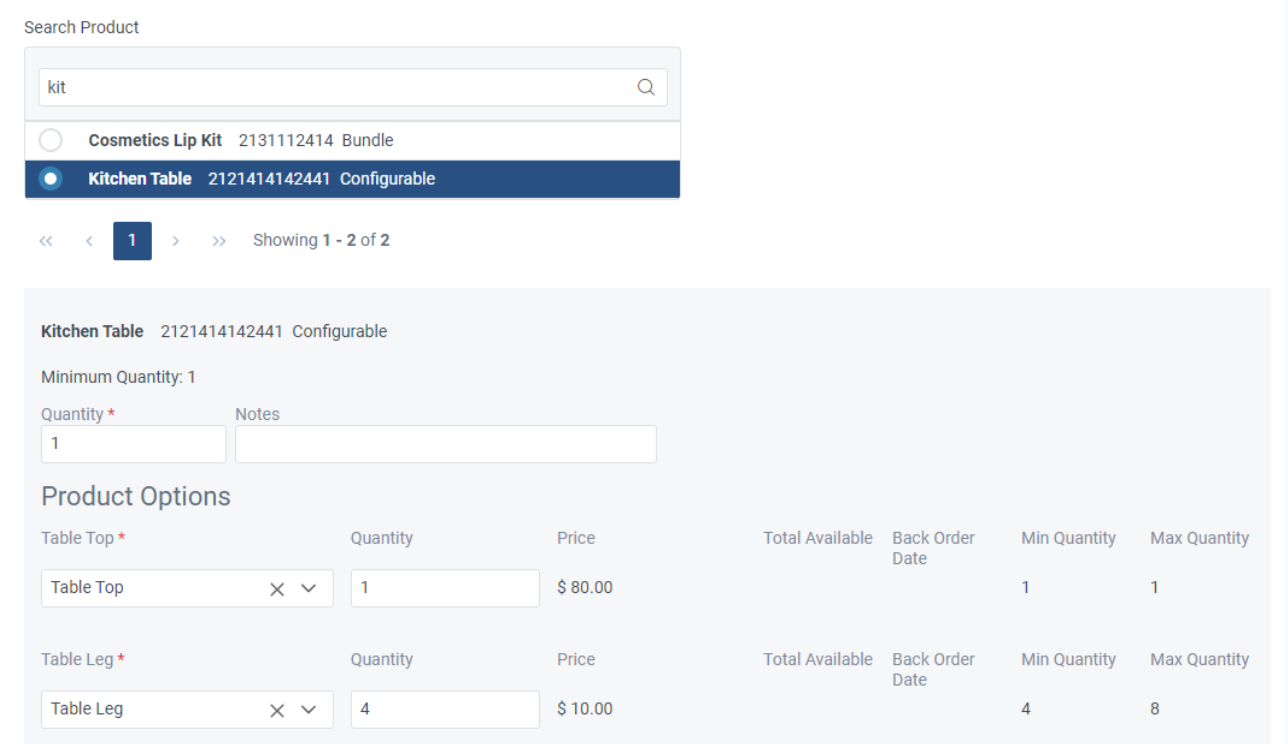Click the search magnifier icon
Screen dimensions: 1288x744
tap(646, 87)
